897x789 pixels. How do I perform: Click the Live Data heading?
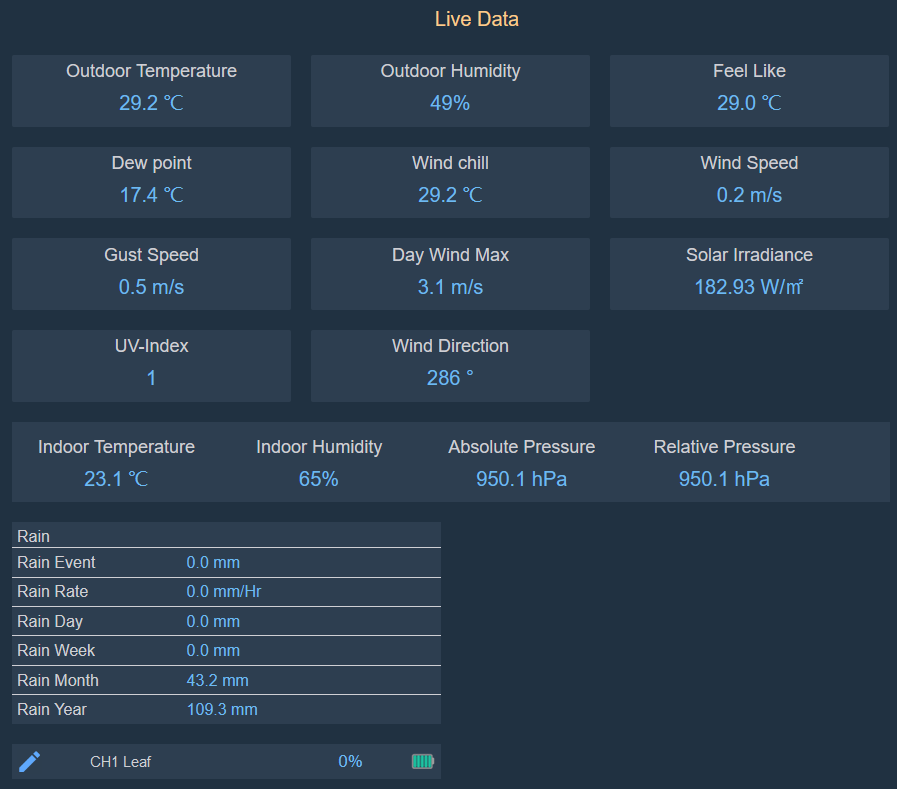(477, 19)
